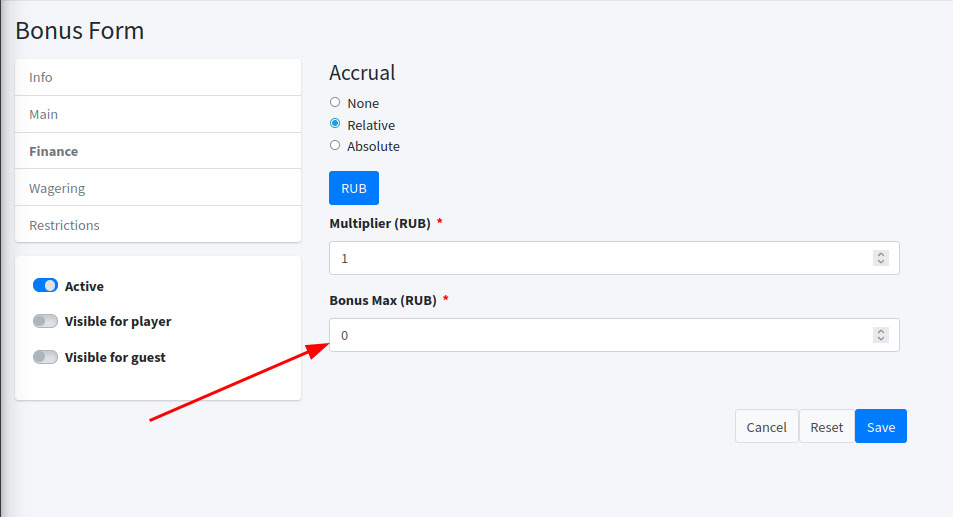Click the RUB currency button
Screen dimensions: 953x517
(354, 188)
